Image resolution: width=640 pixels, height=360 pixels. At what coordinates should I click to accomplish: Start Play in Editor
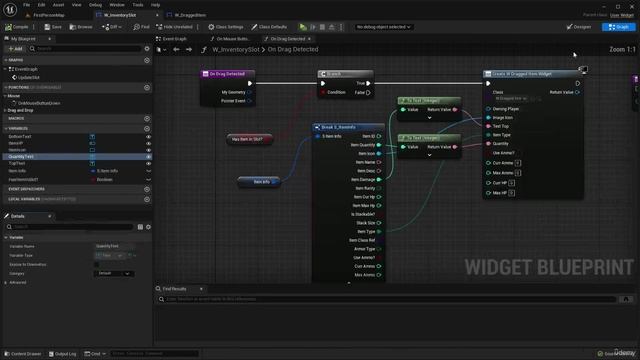pyautogui.click(x=303, y=27)
